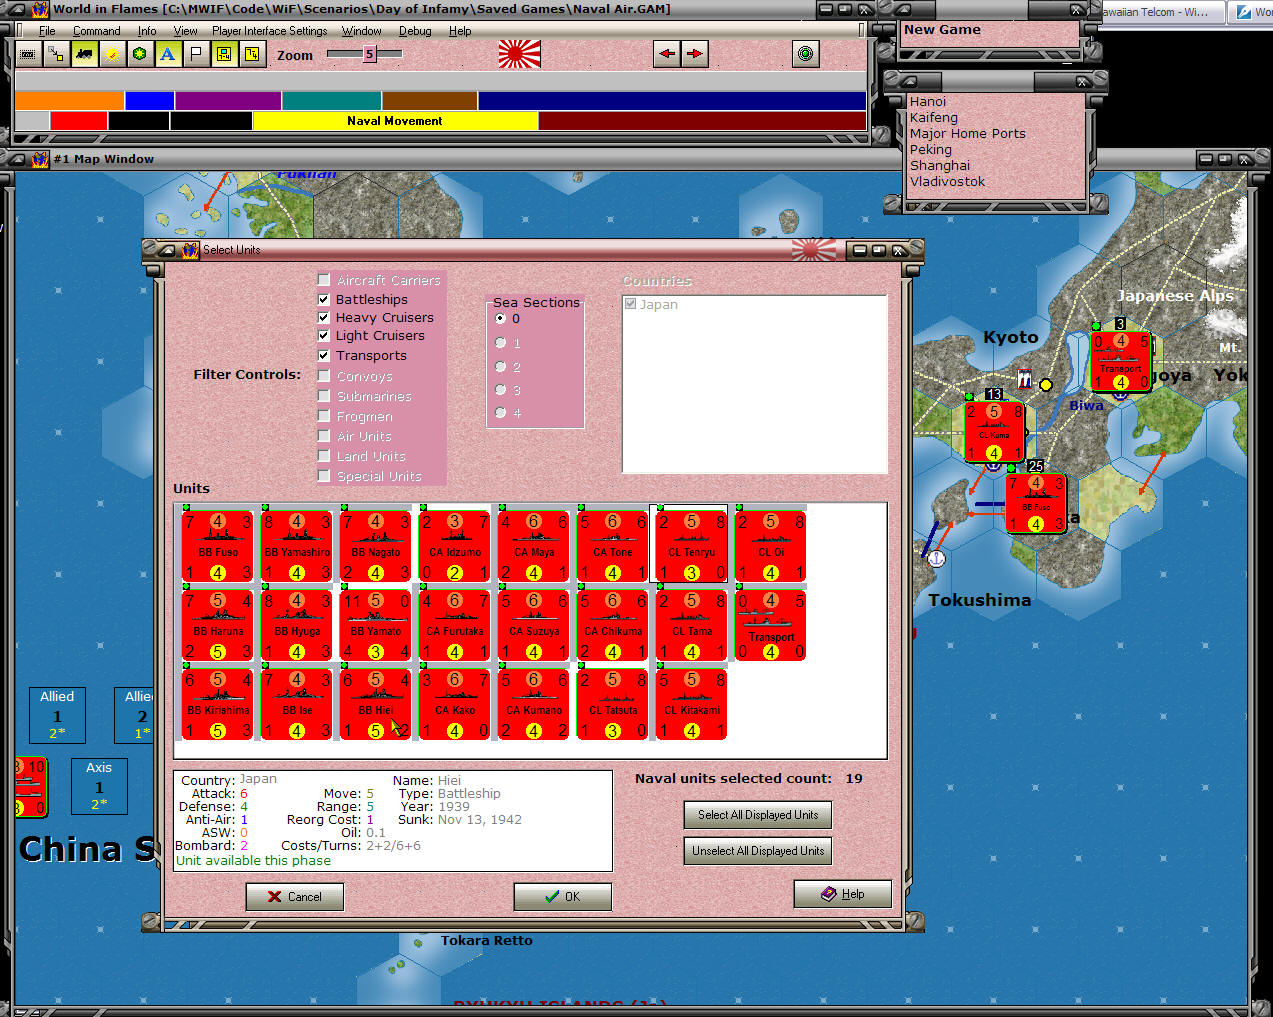Choose Vladivostok in the ports list
This screenshot has width=1273, height=1017.
947,181
